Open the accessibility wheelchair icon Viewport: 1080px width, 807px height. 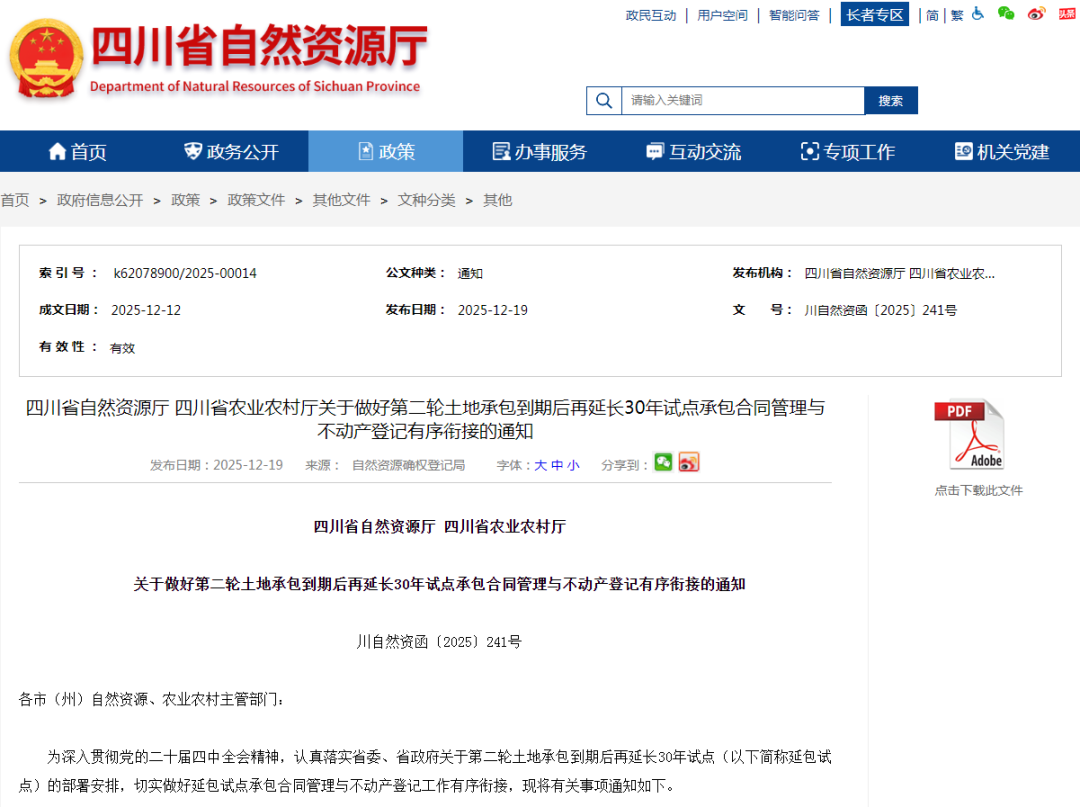[978, 14]
